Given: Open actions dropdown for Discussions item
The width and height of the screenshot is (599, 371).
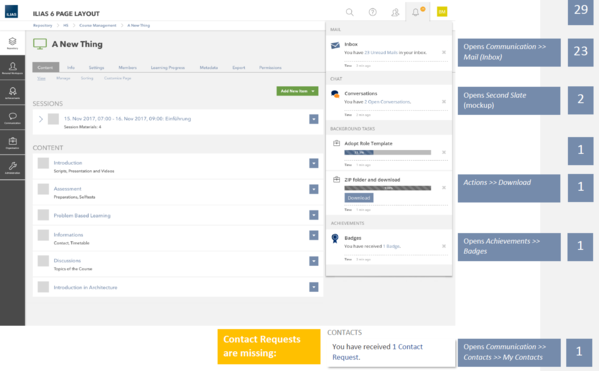Looking at the screenshot, I should (x=314, y=261).
